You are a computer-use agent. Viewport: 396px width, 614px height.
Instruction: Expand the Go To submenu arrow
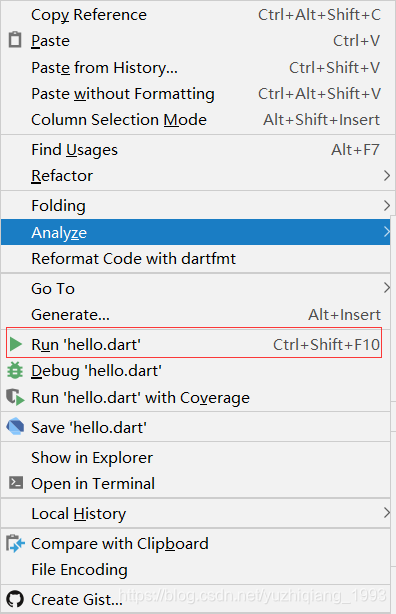click(x=387, y=288)
